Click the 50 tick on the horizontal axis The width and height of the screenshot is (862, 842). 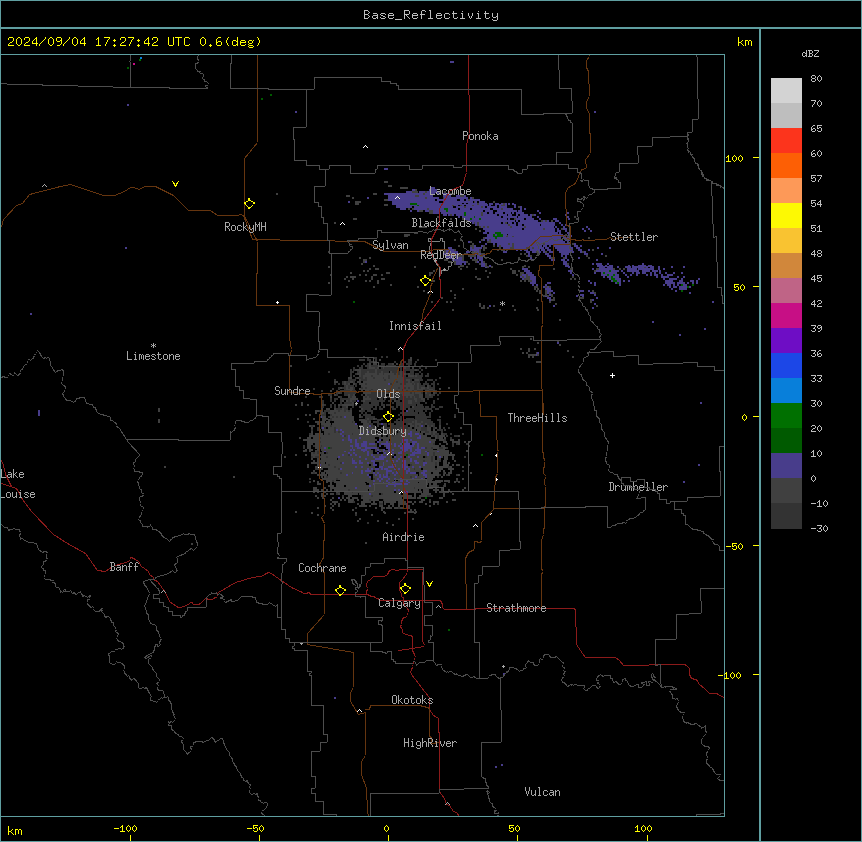(x=514, y=828)
